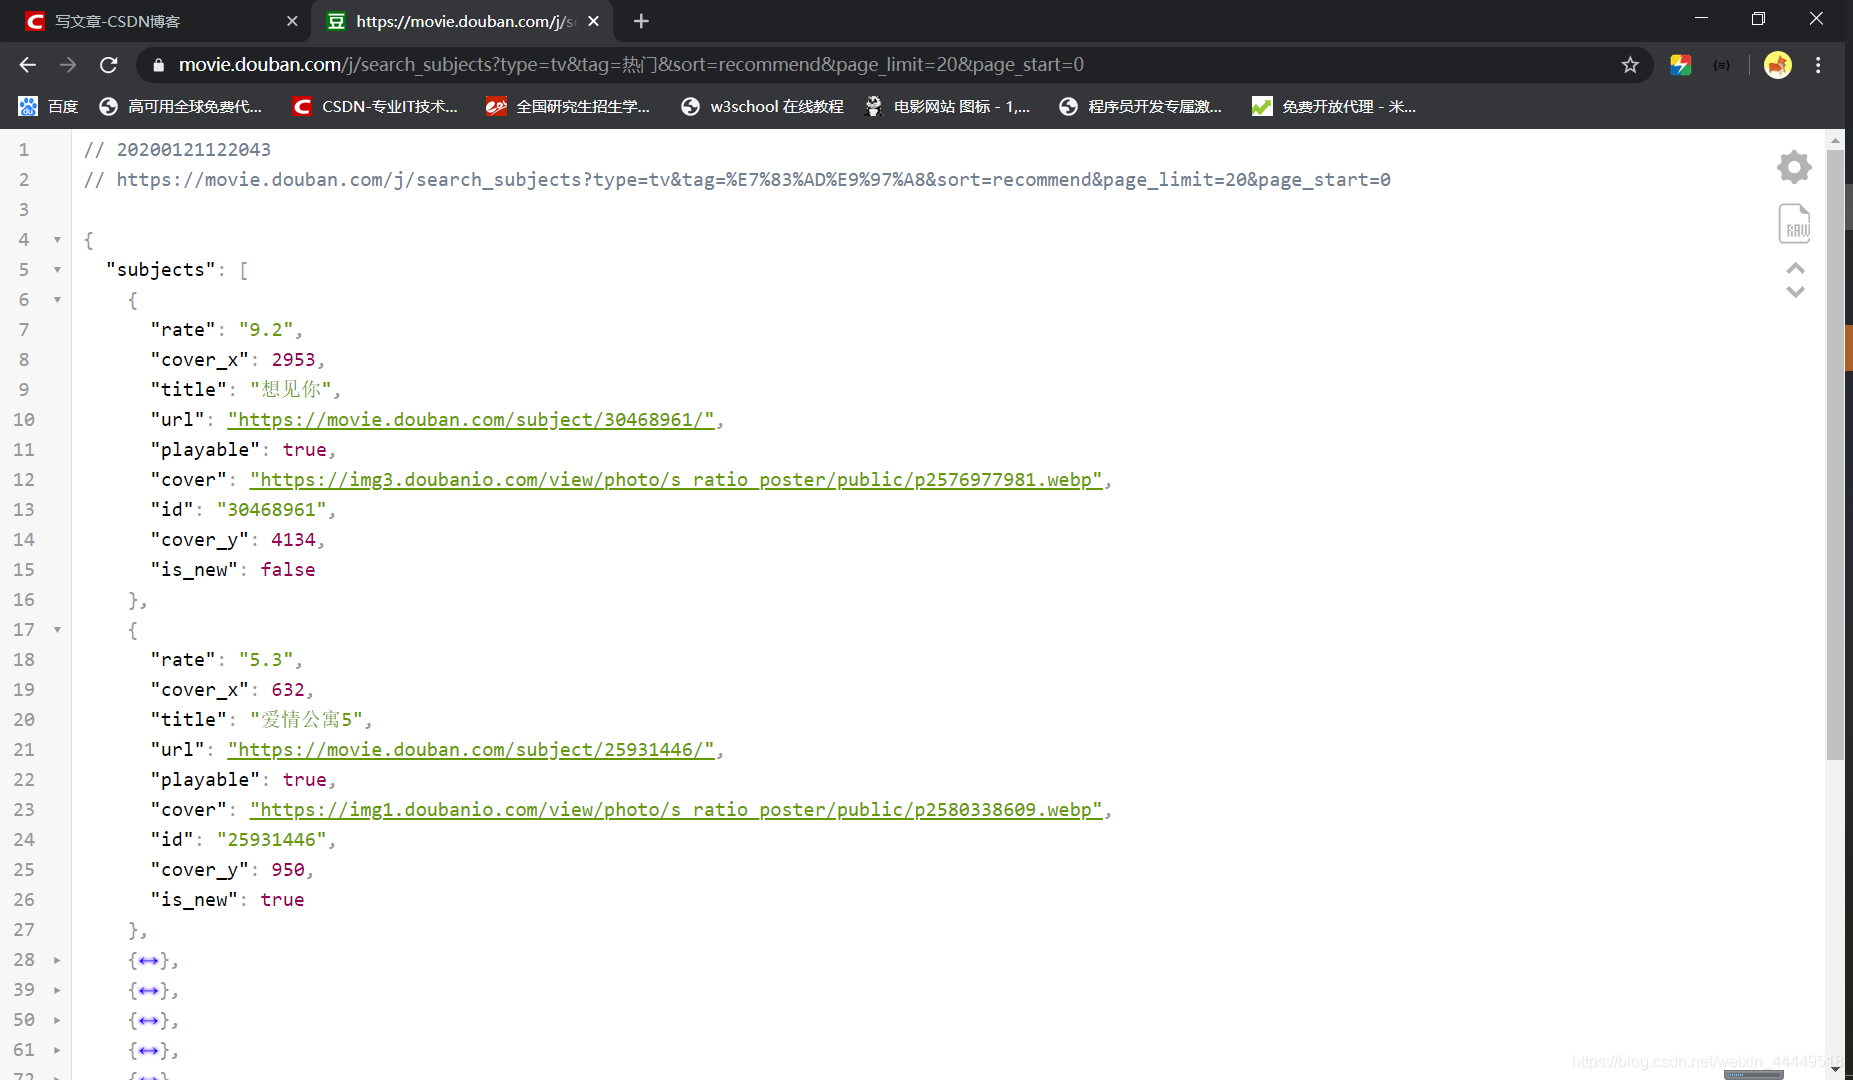Collapse the subjects array on line 5
Viewport: 1853px width, 1080px height.
(x=57, y=270)
